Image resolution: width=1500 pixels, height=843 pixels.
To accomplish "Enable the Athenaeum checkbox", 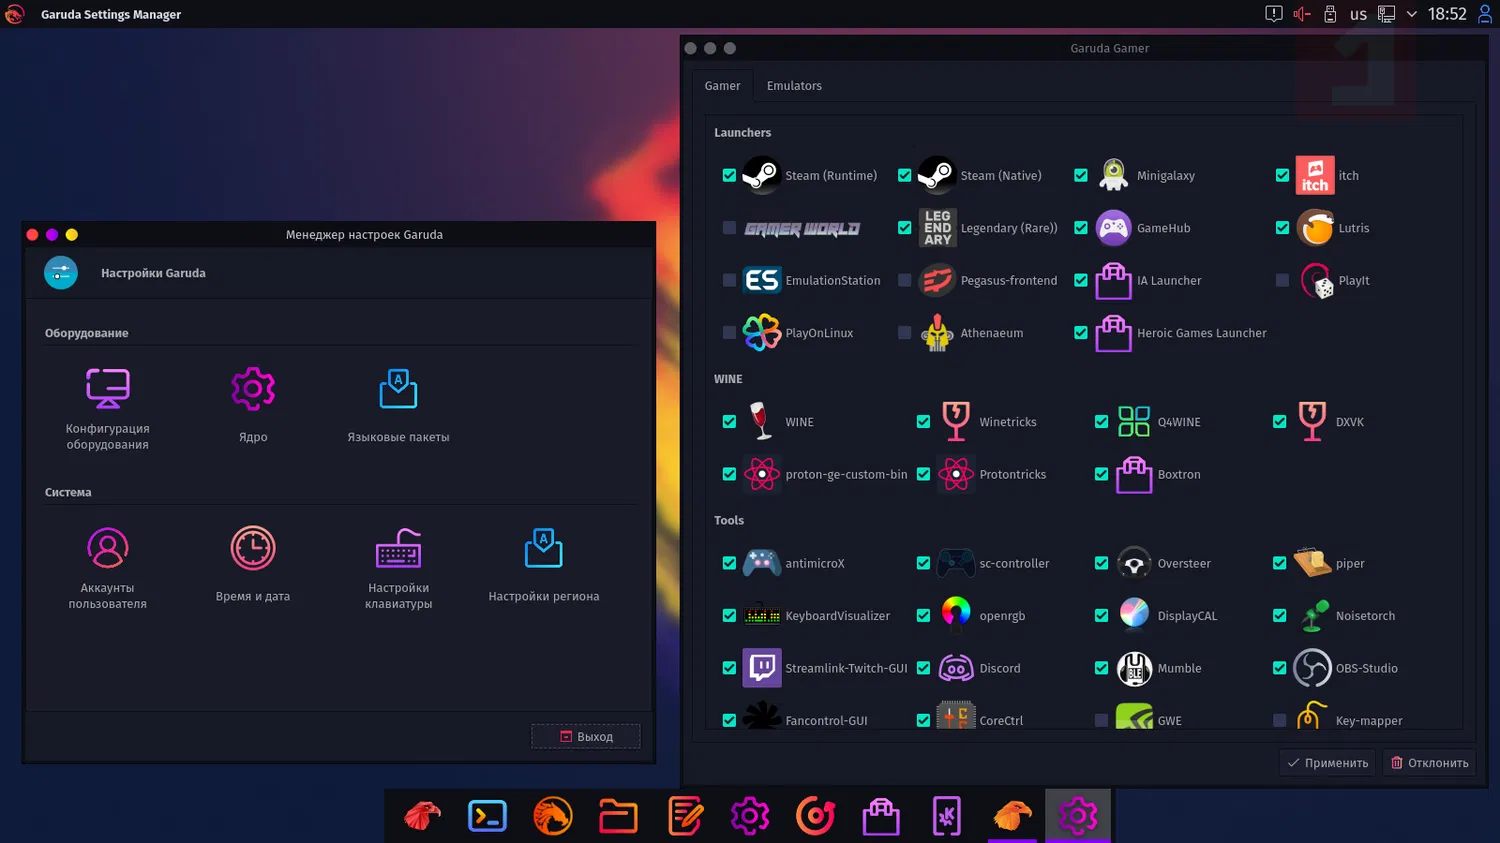I will (905, 333).
